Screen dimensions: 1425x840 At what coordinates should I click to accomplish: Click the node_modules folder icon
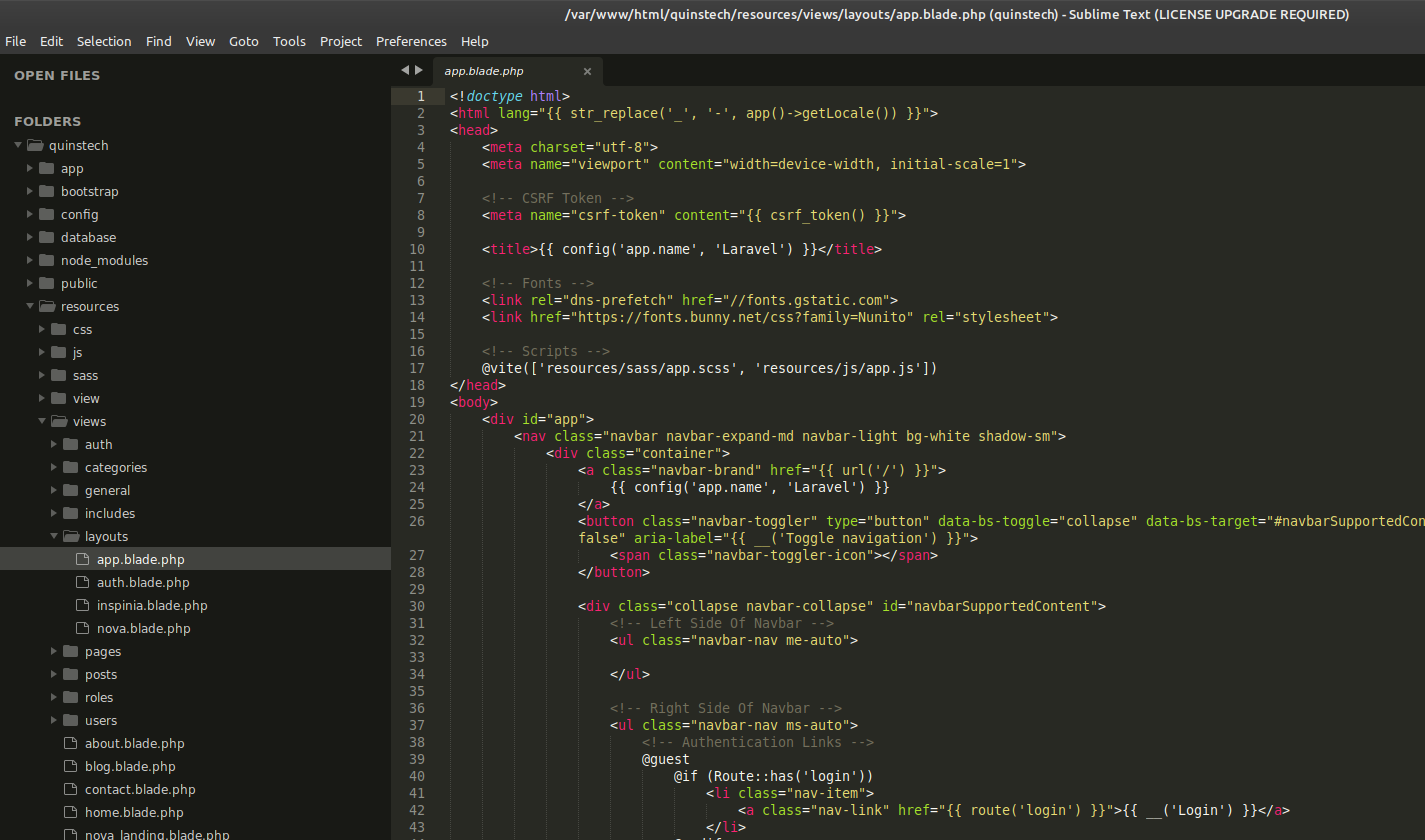click(x=46, y=260)
